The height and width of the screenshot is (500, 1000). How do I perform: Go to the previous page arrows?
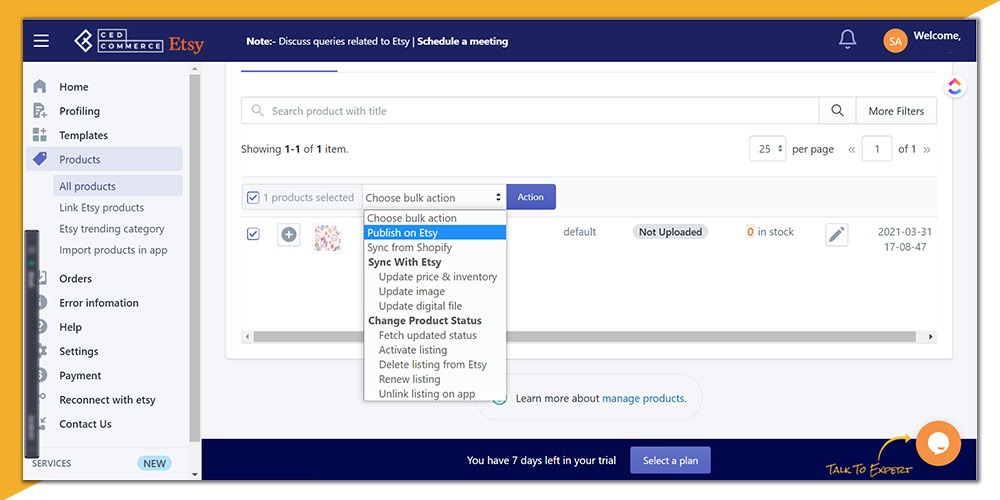coord(851,149)
